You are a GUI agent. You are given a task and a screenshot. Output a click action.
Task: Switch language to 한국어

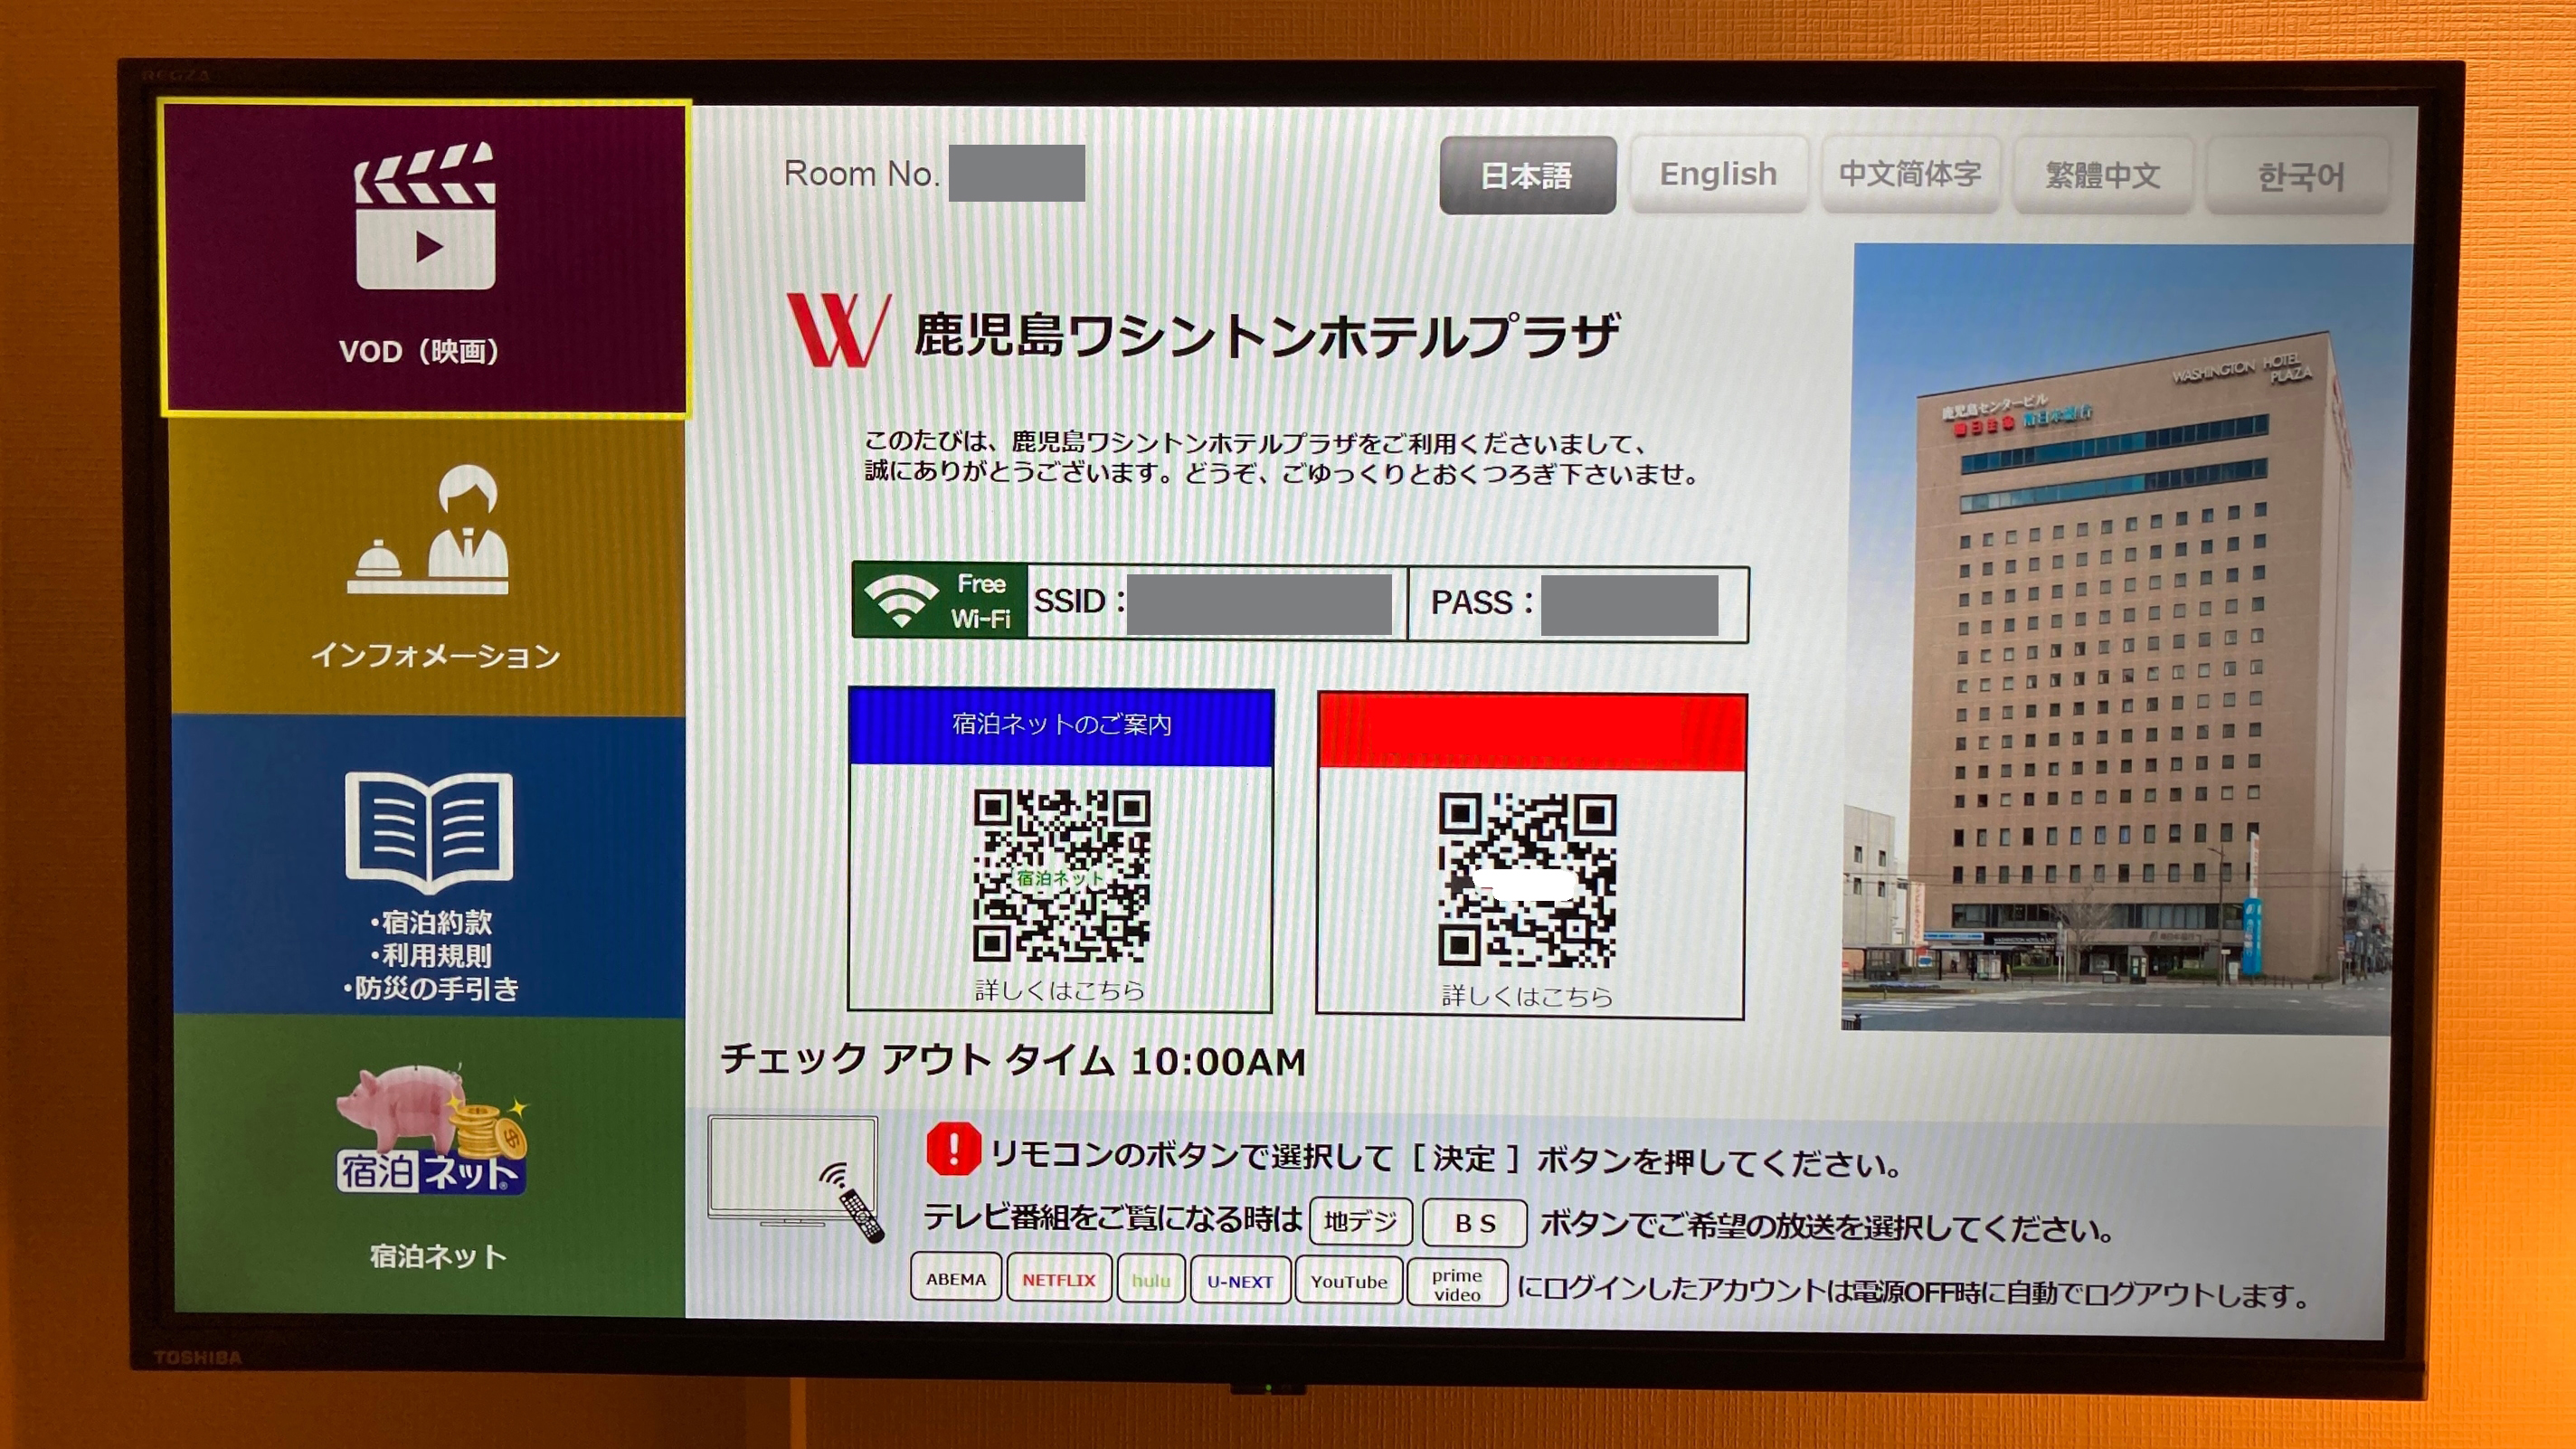(2299, 176)
